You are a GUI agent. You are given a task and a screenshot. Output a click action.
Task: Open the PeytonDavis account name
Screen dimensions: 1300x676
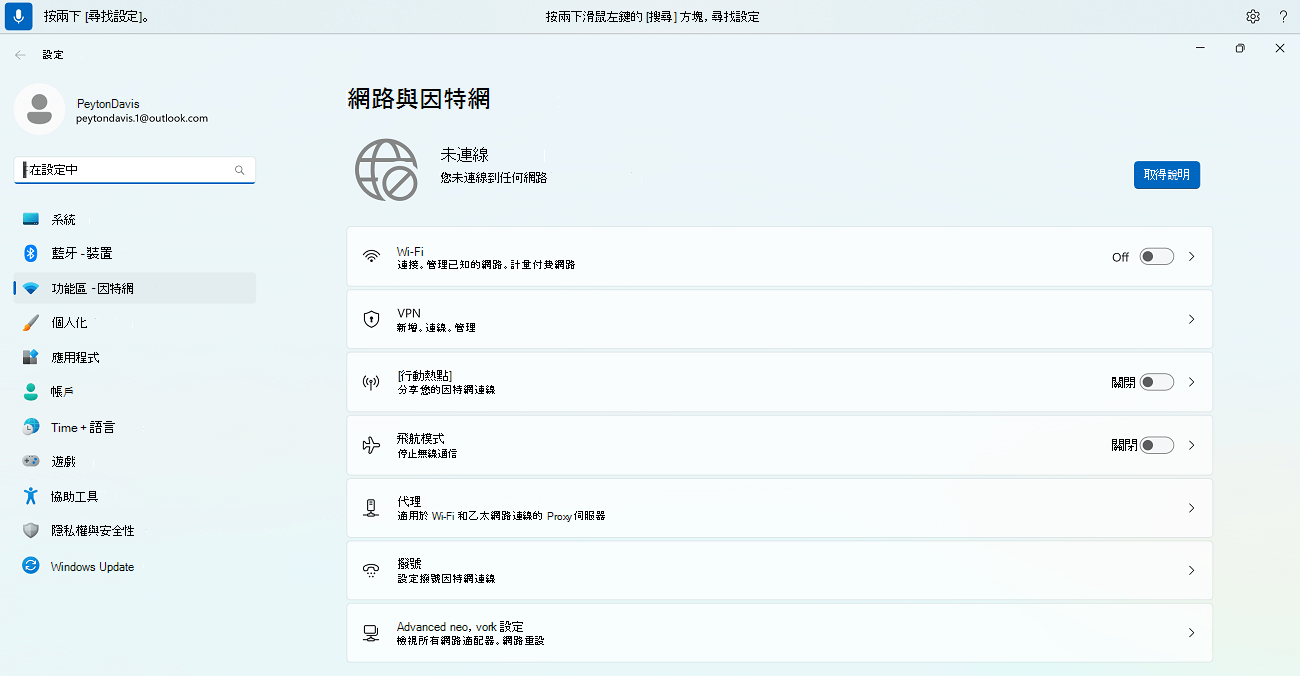coord(108,104)
